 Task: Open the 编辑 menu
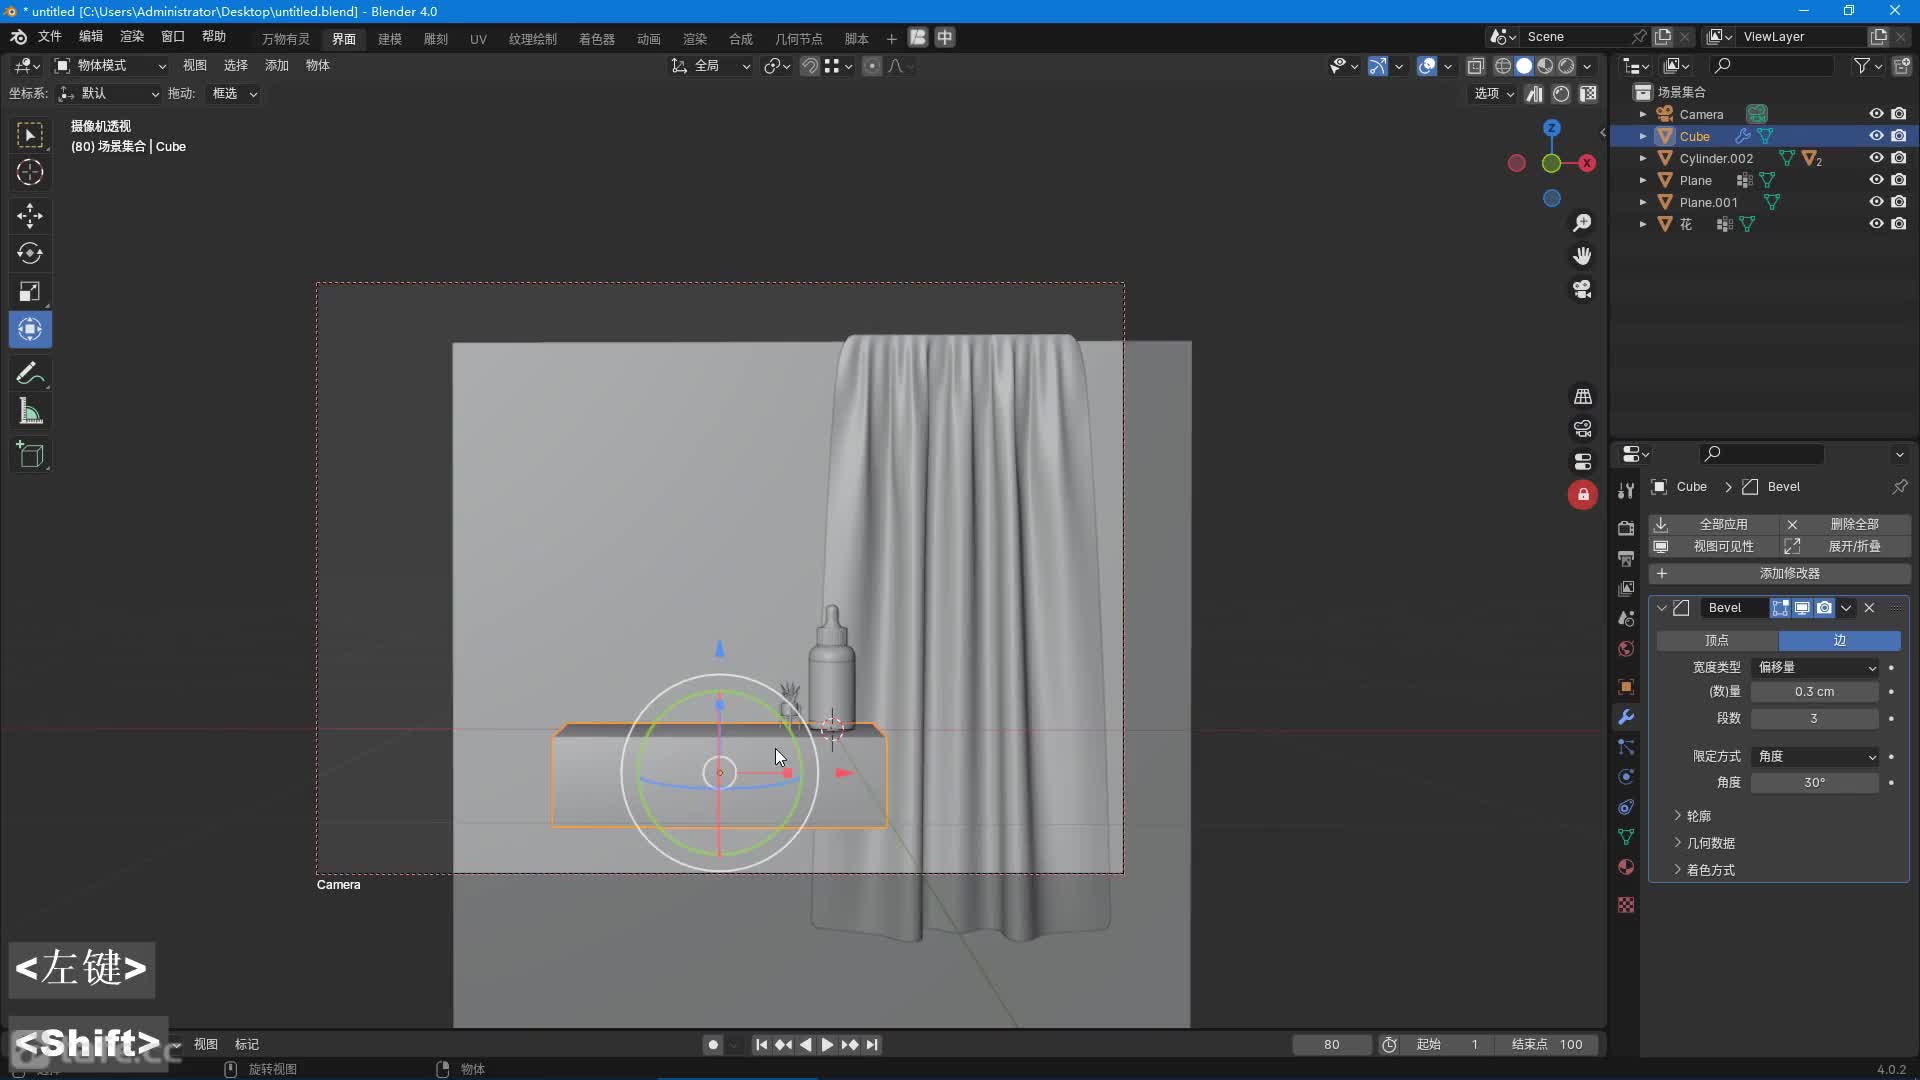[x=91, y=37]
